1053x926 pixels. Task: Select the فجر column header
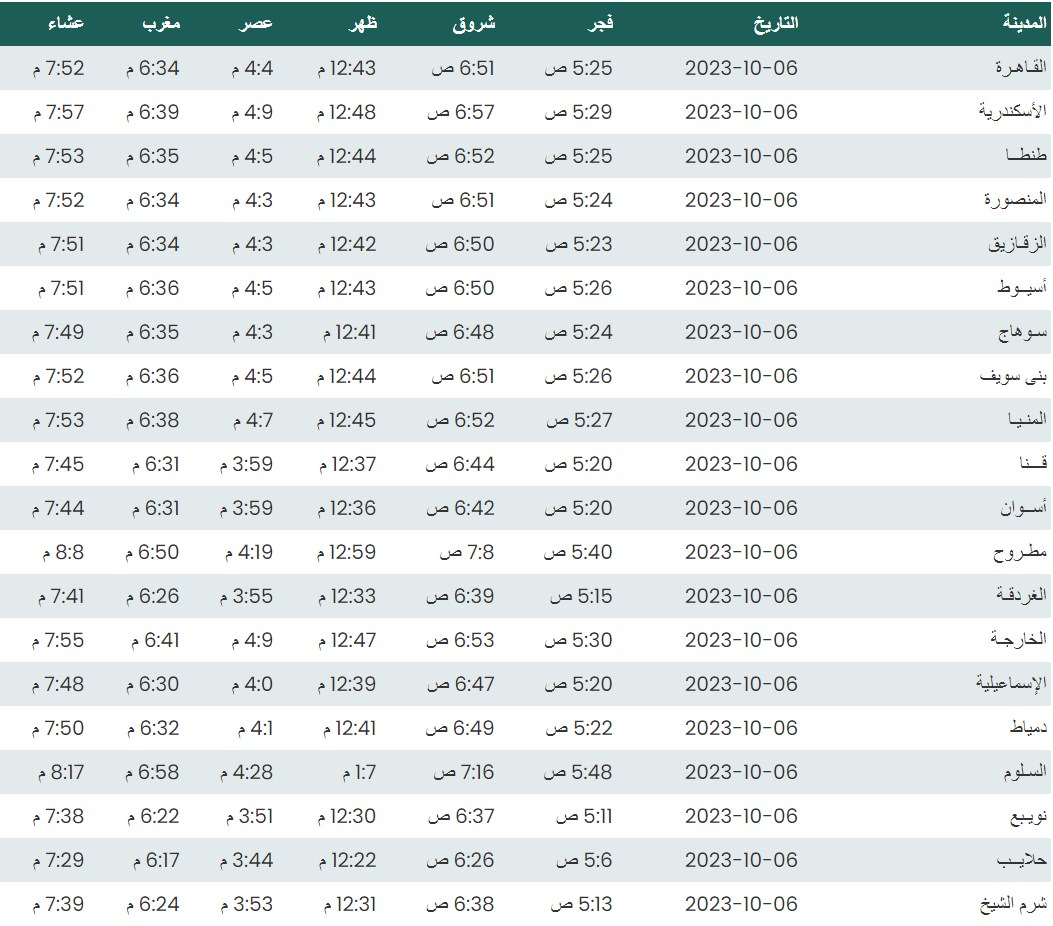coord(598,23)
